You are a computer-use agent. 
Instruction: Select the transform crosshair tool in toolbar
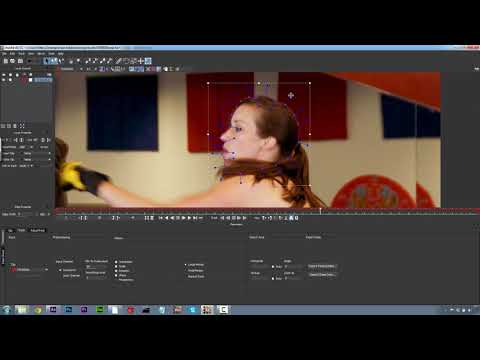point(141,61)
